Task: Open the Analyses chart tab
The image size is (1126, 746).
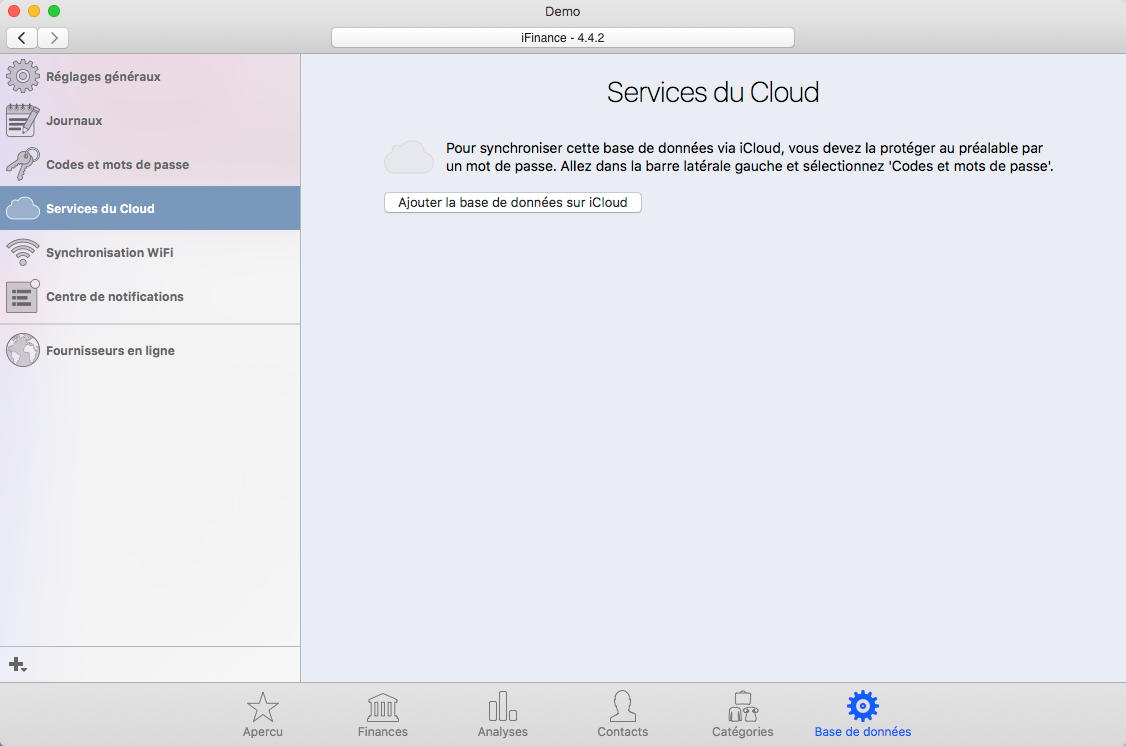Action: click(503, 715)
